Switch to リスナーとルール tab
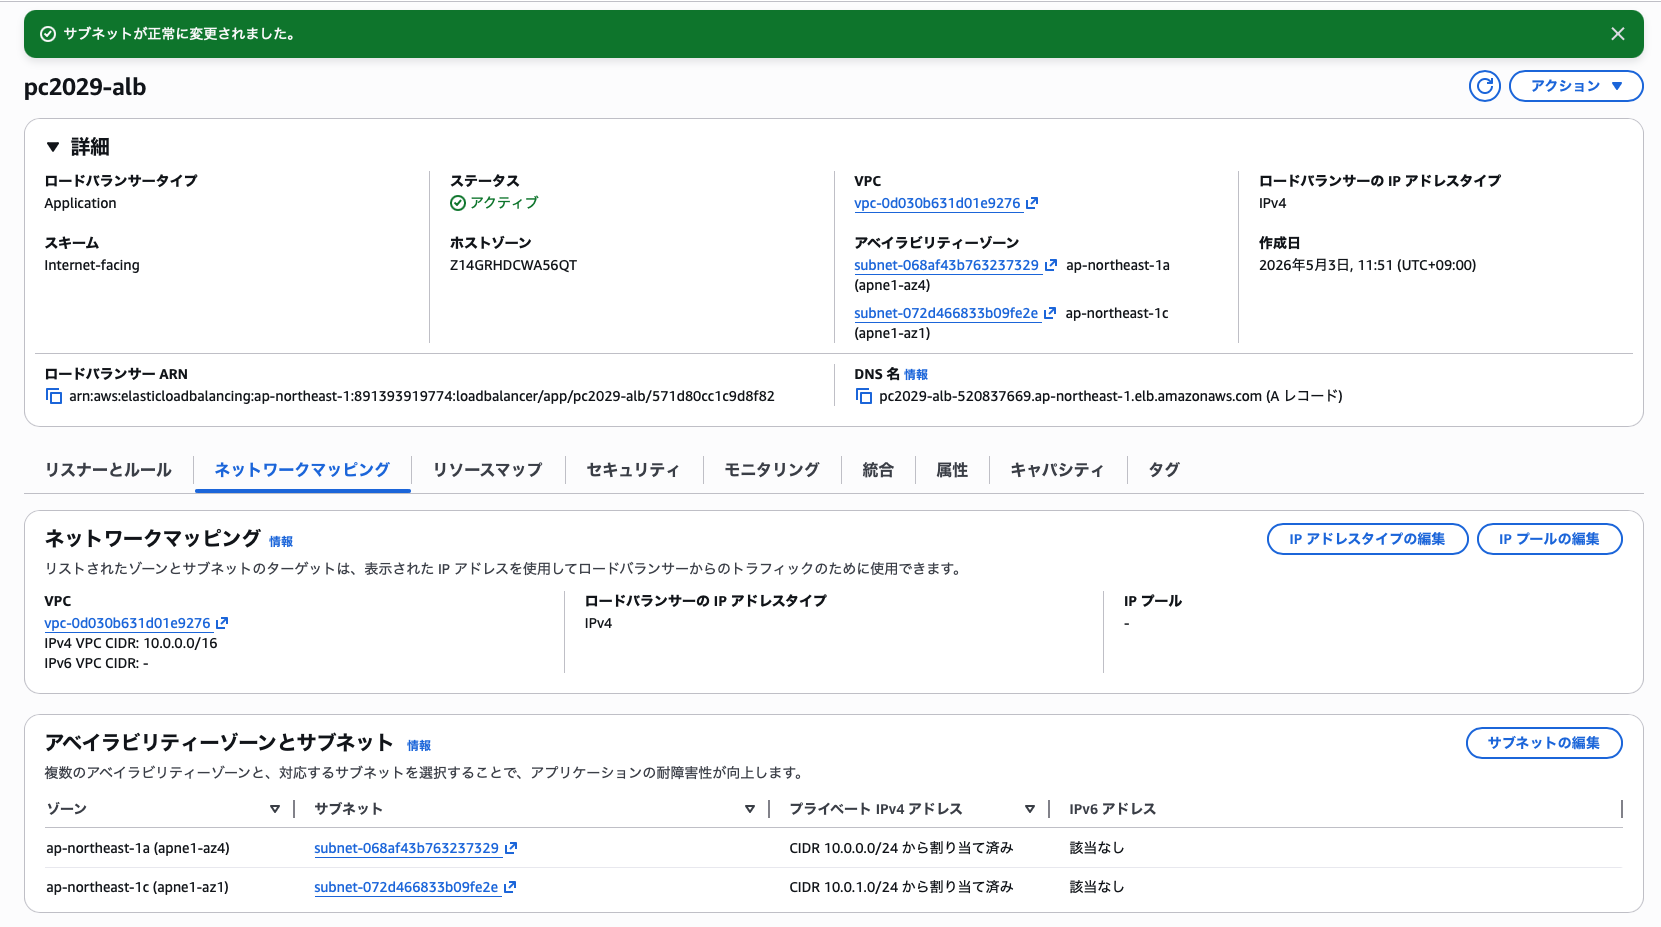Viewport: 1661px width, 927px height. [108, 470]
